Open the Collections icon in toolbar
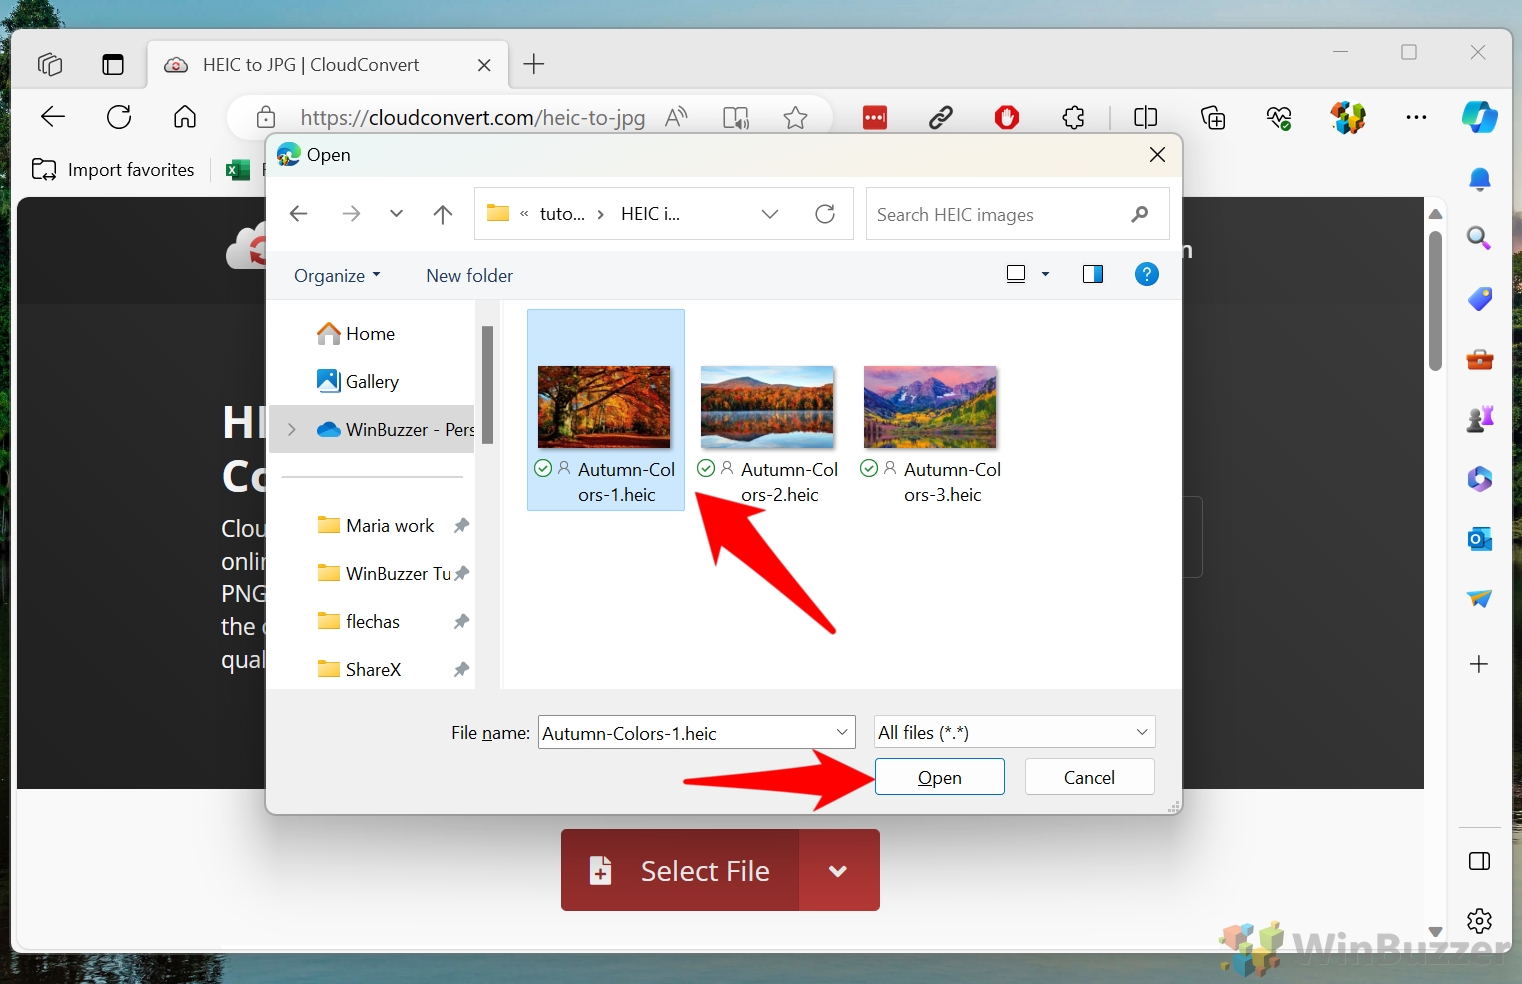 (1213, 117)
